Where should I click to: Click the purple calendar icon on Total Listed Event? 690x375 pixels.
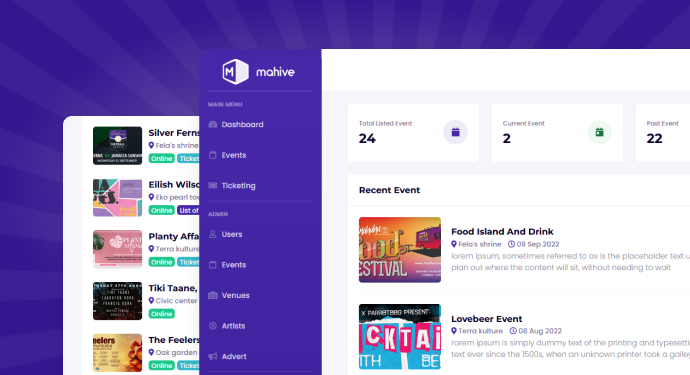455,132
